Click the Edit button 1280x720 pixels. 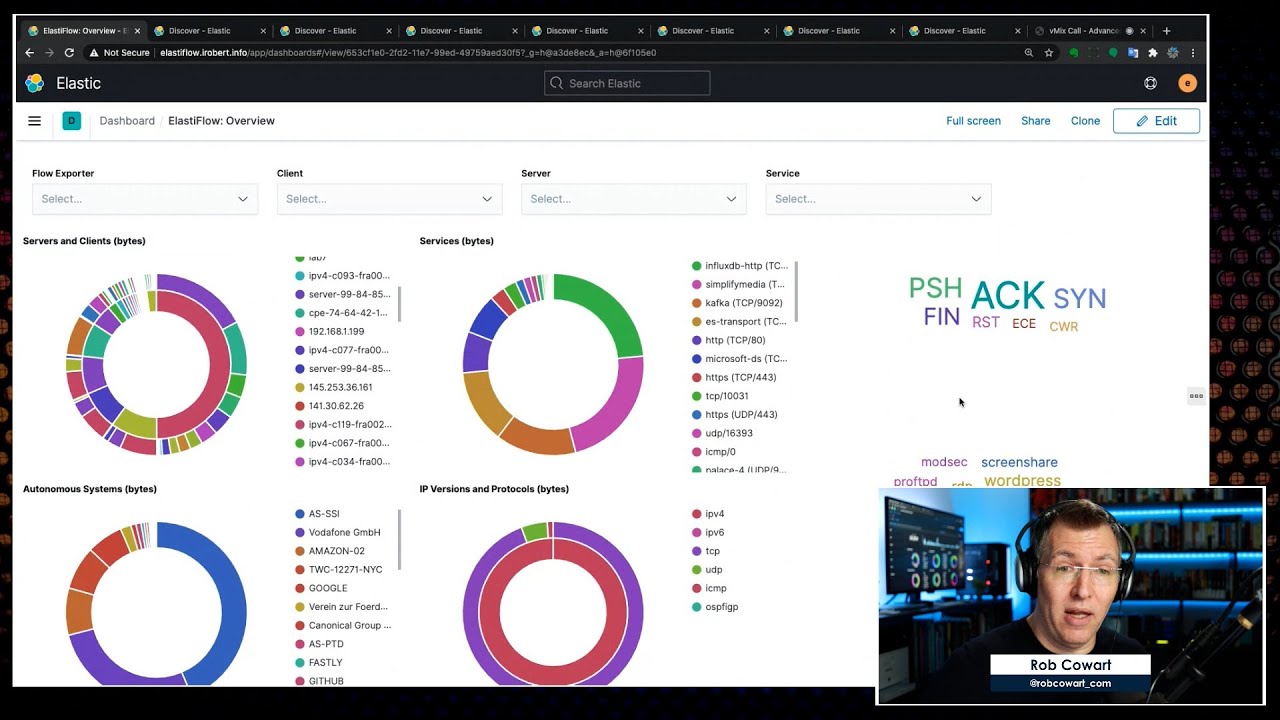1156,121
